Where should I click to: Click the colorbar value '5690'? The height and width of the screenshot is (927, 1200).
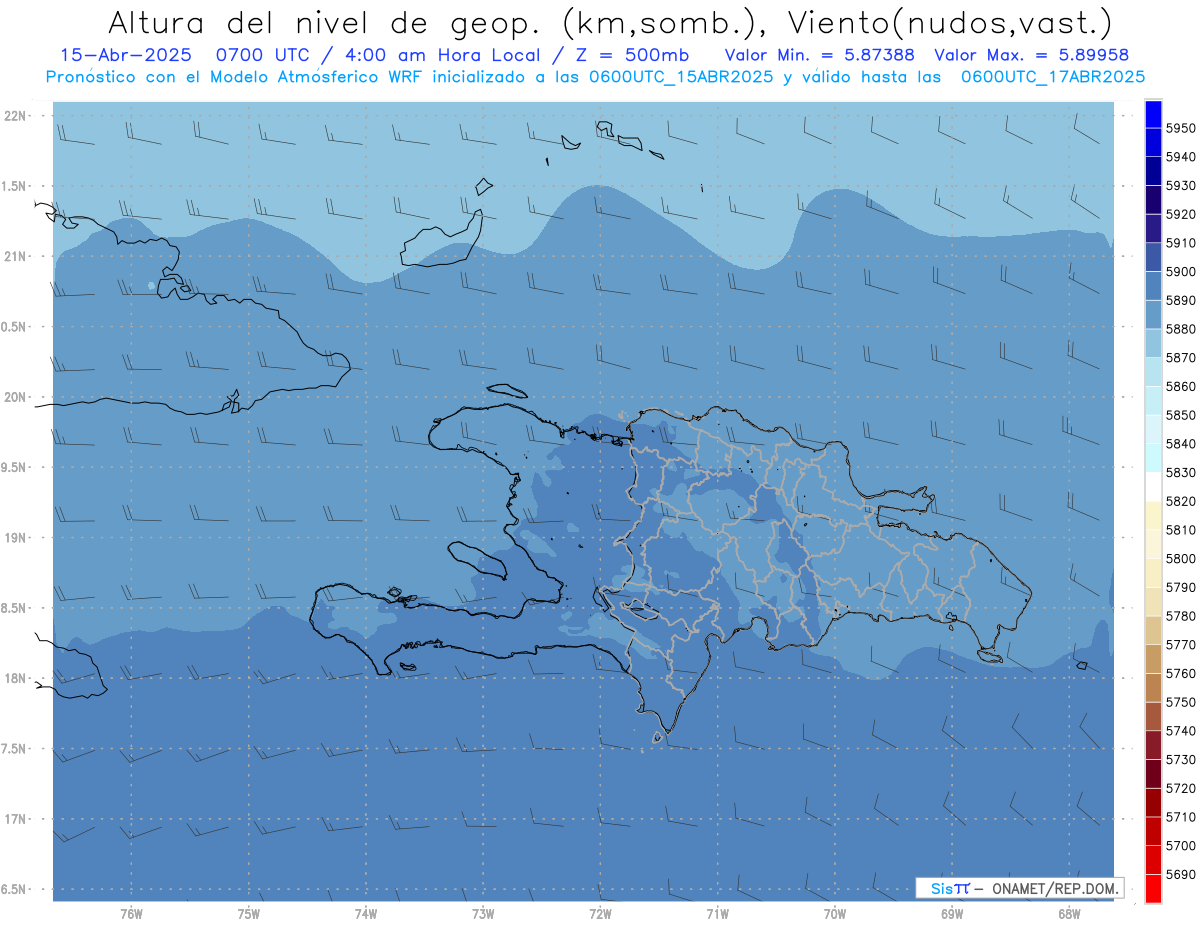[1181, 875]
